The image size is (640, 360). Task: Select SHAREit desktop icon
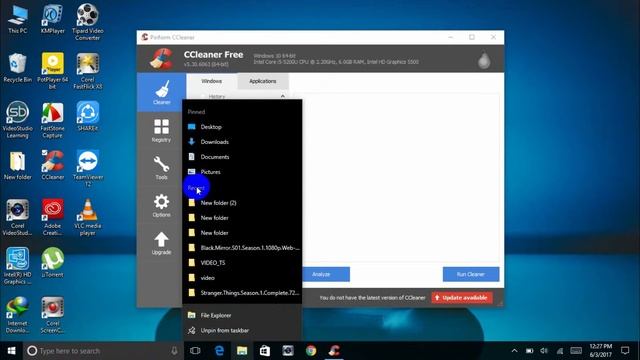[x=87, y=116]
